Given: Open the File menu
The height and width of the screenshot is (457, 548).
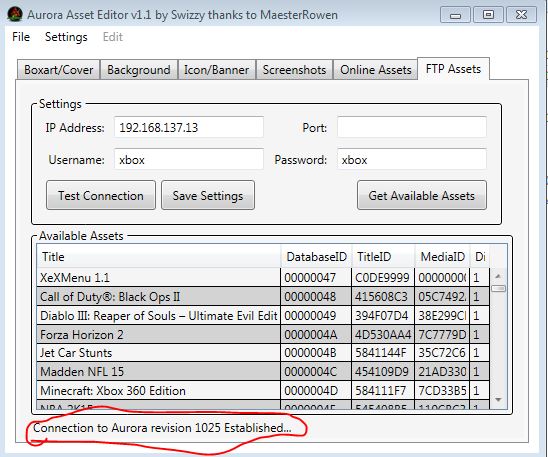Looking at the screenshot, I should [21, 37].
